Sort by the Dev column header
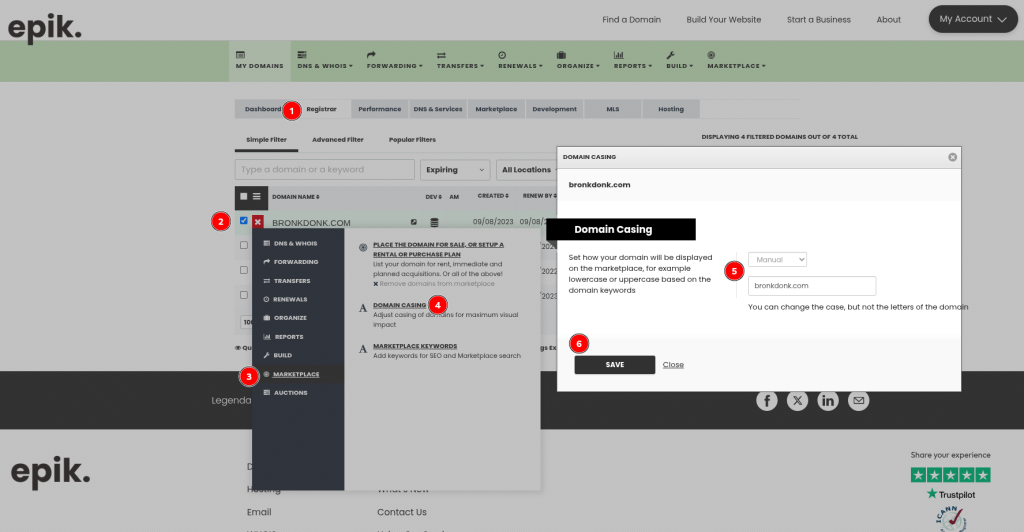Image resolution: width=1024 pixels, height=532 pixels. [434, 196]
